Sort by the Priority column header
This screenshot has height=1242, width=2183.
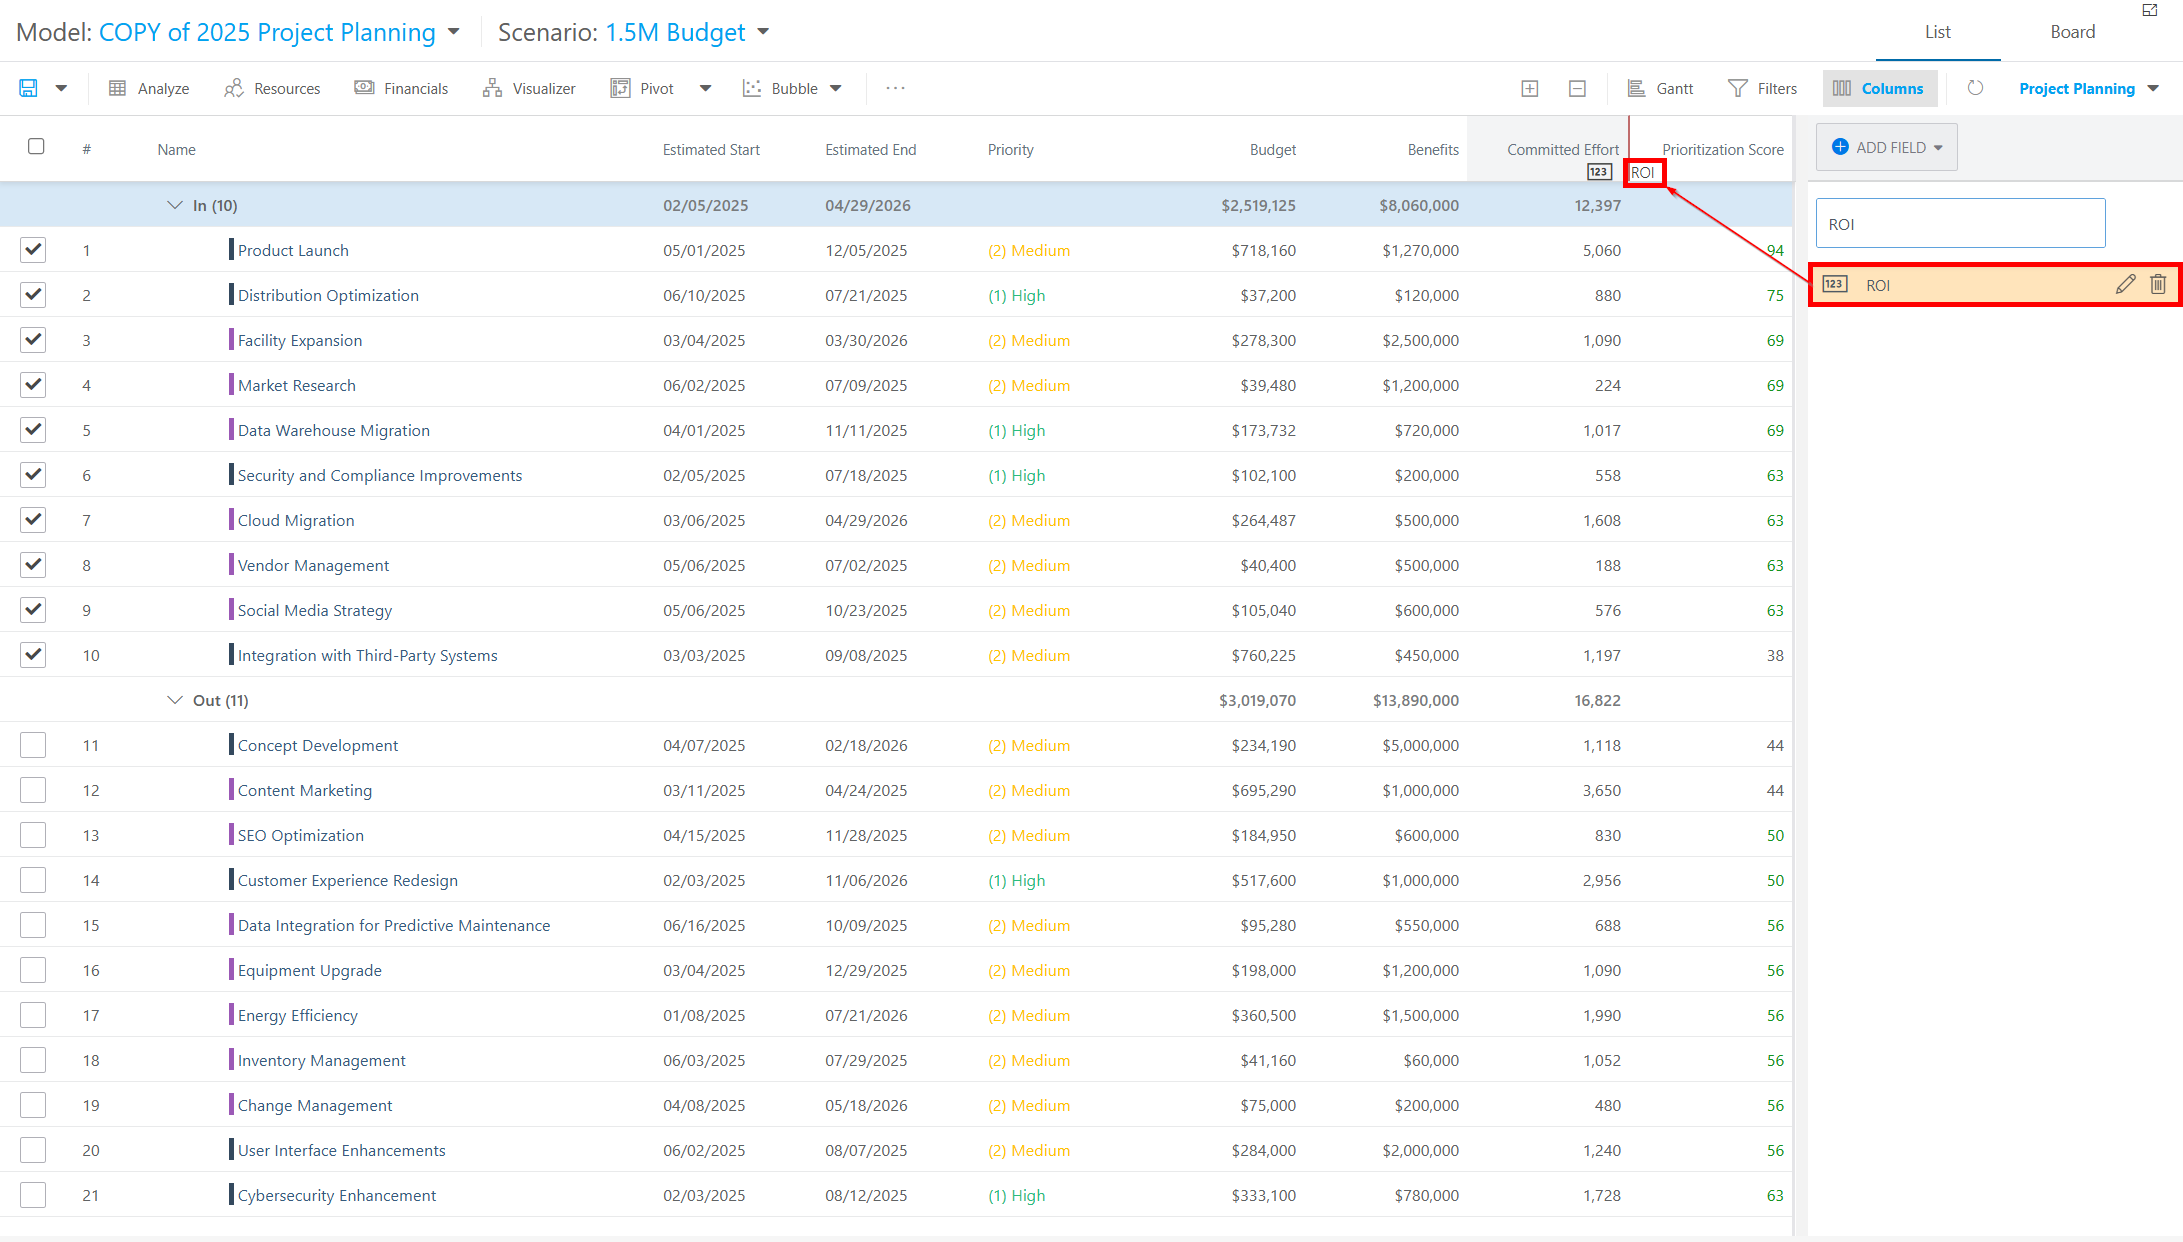coord(1010,149)
